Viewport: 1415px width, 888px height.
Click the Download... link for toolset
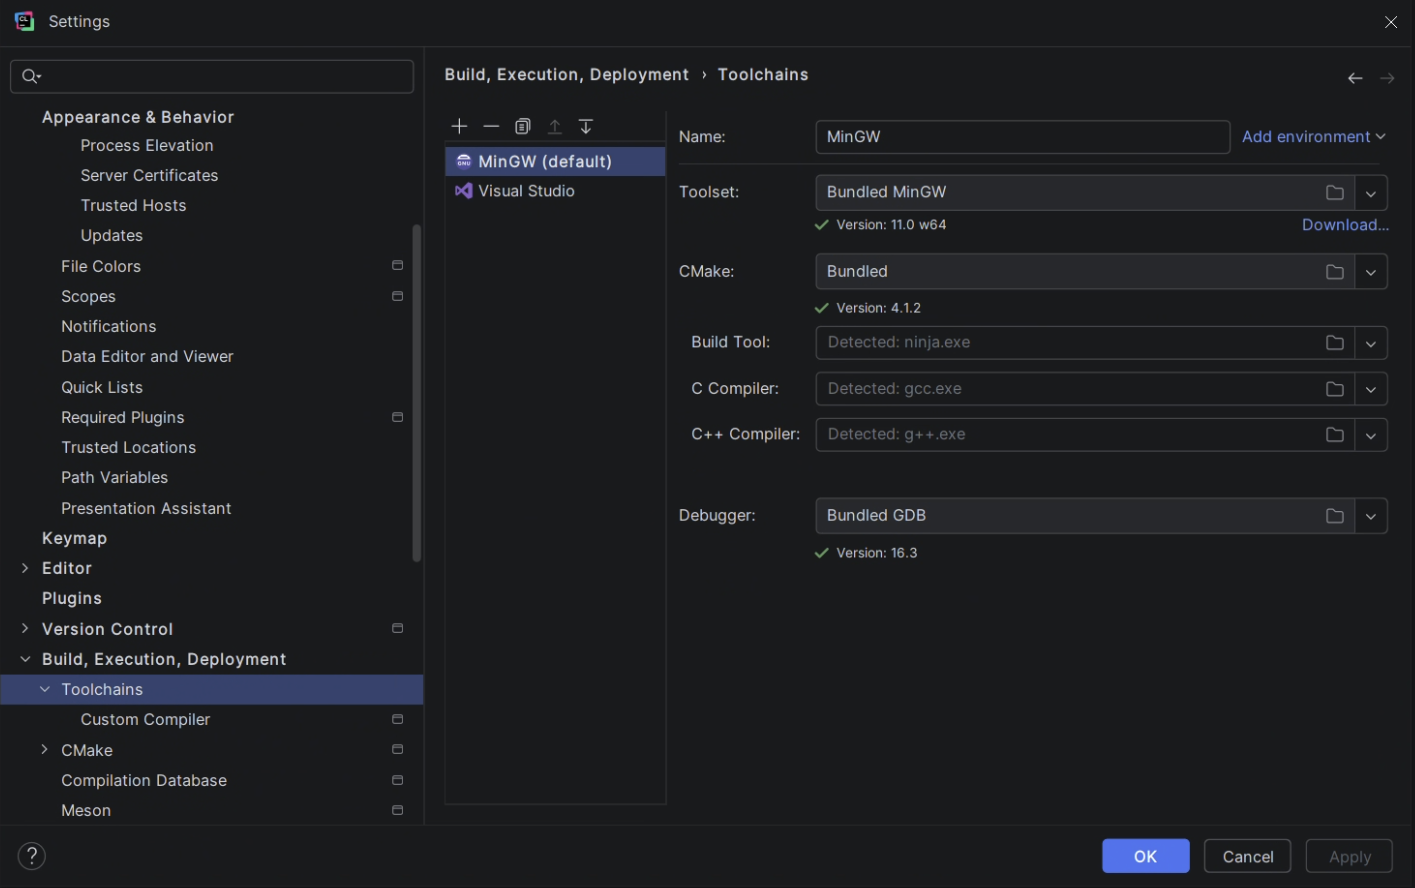[x=1345, y=225]
